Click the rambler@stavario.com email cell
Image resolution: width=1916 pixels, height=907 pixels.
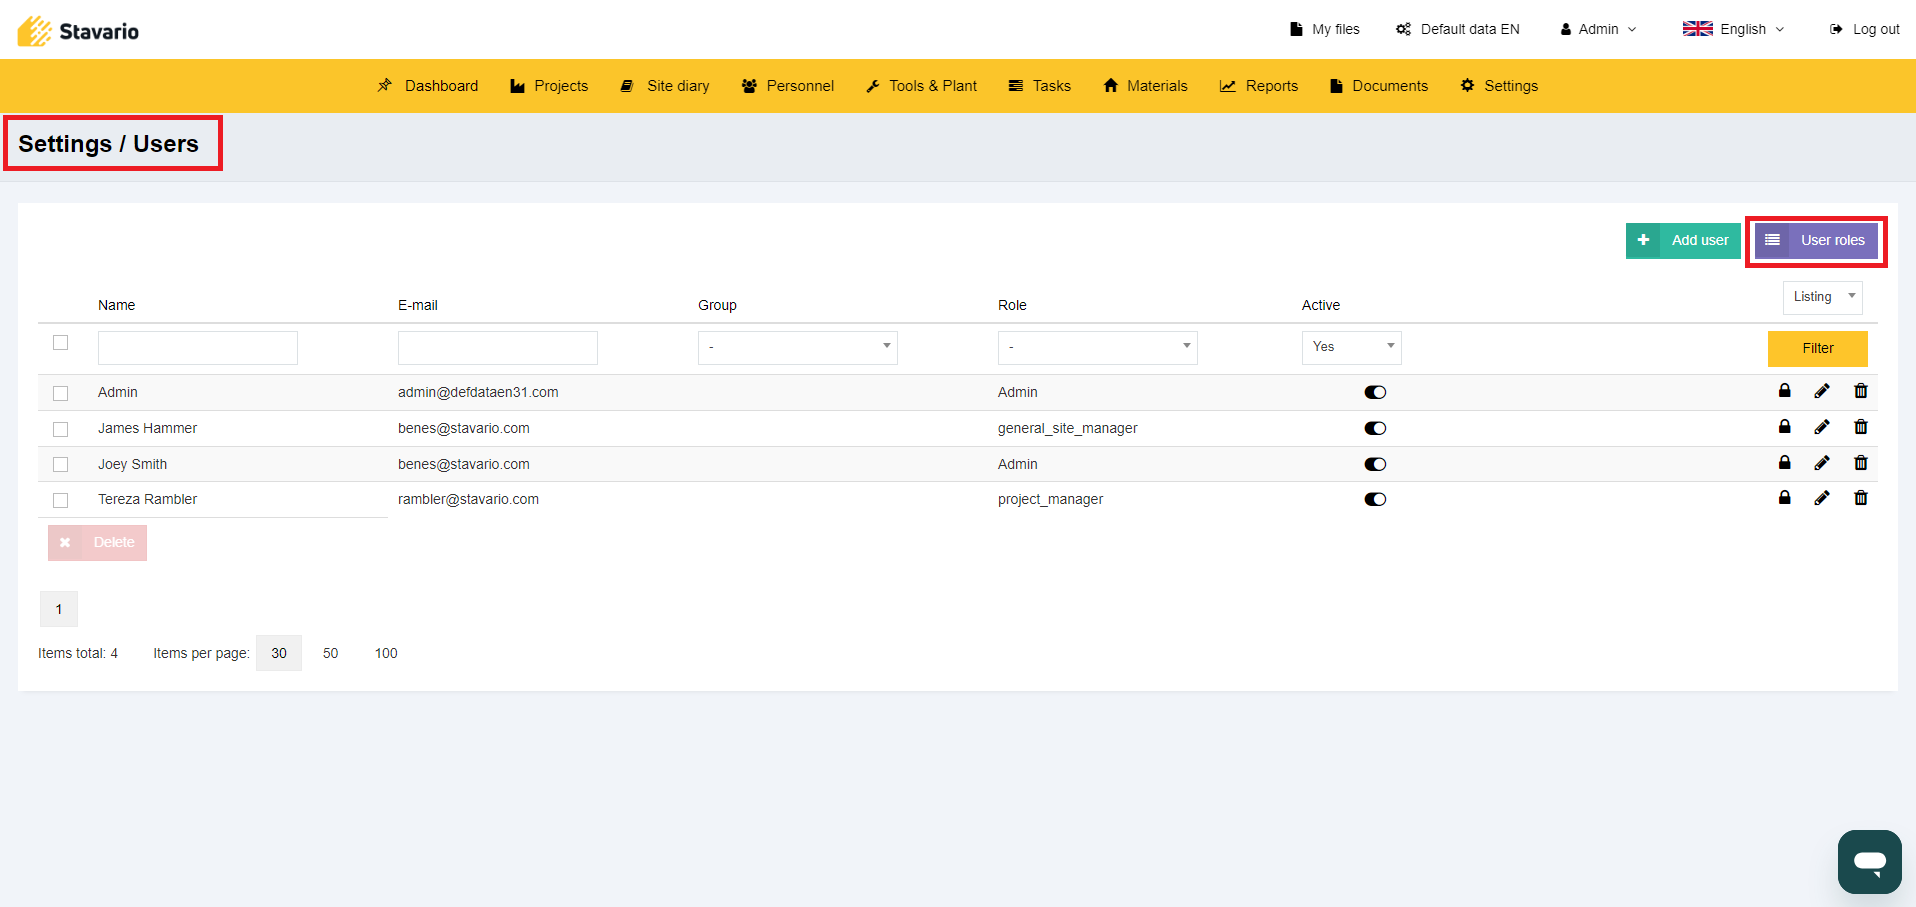click(x=468, y=499)
